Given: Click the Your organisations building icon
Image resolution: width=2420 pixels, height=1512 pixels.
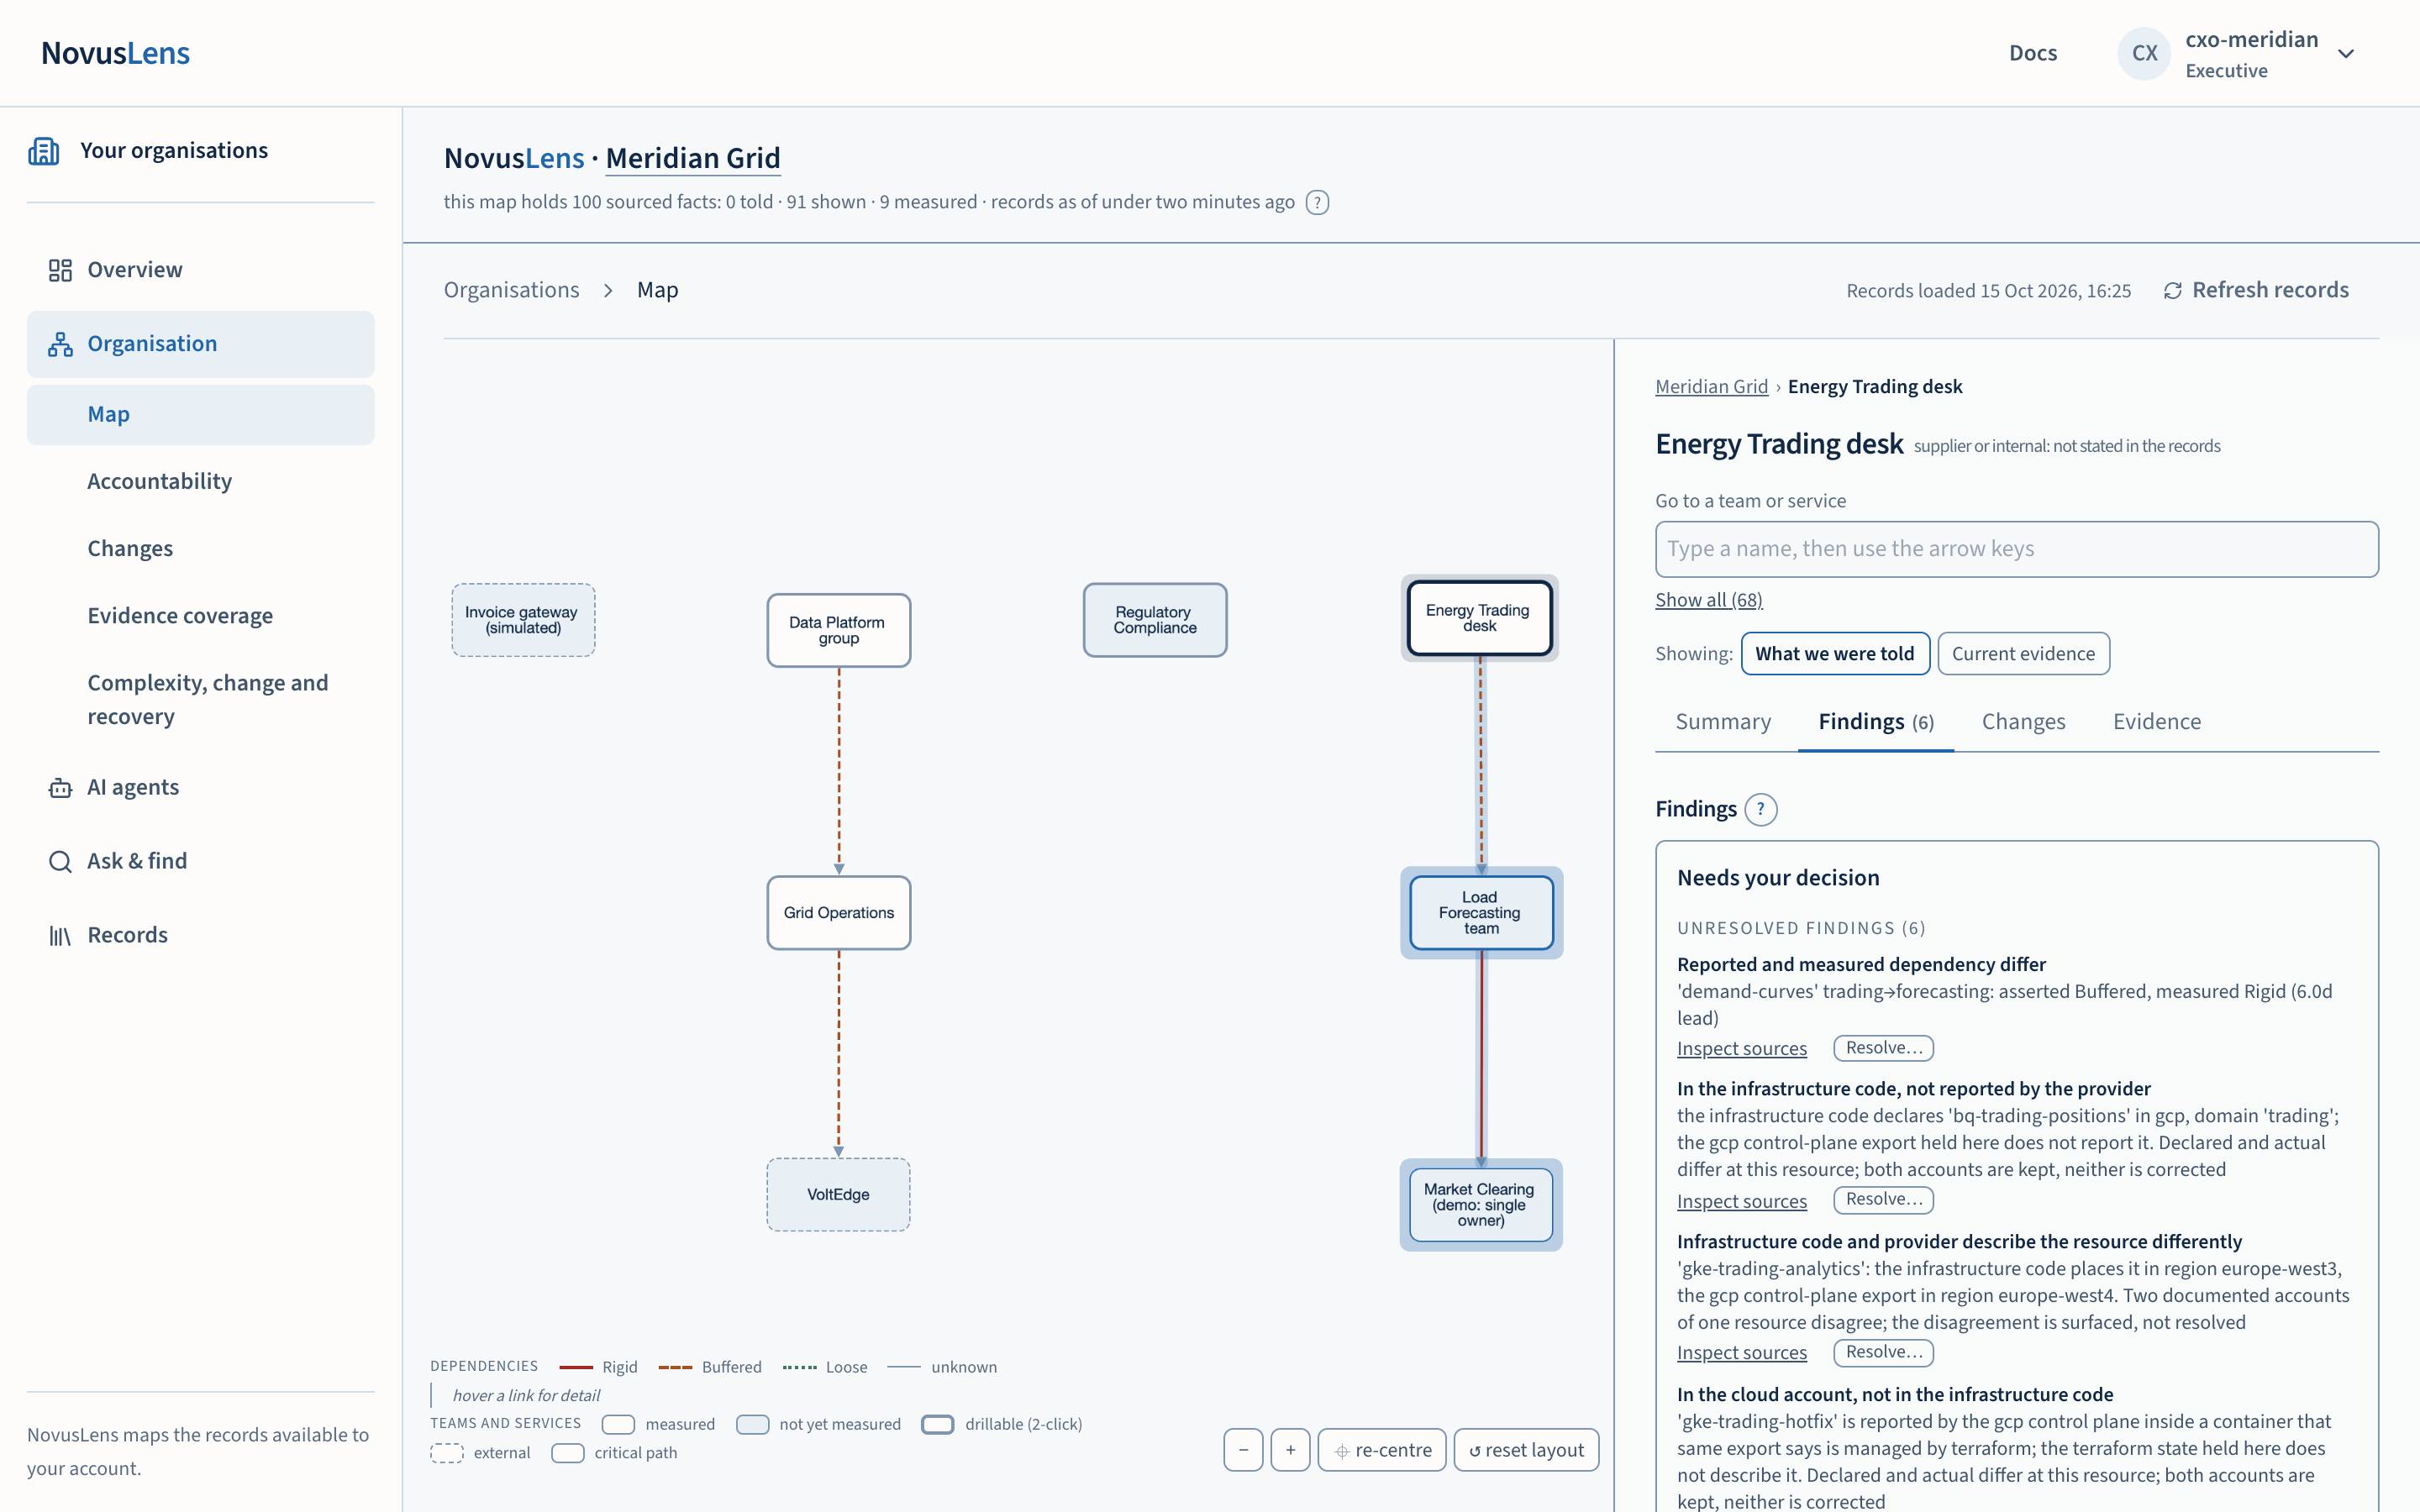Looking at the screenshot, I should click(x=43, y=151).
